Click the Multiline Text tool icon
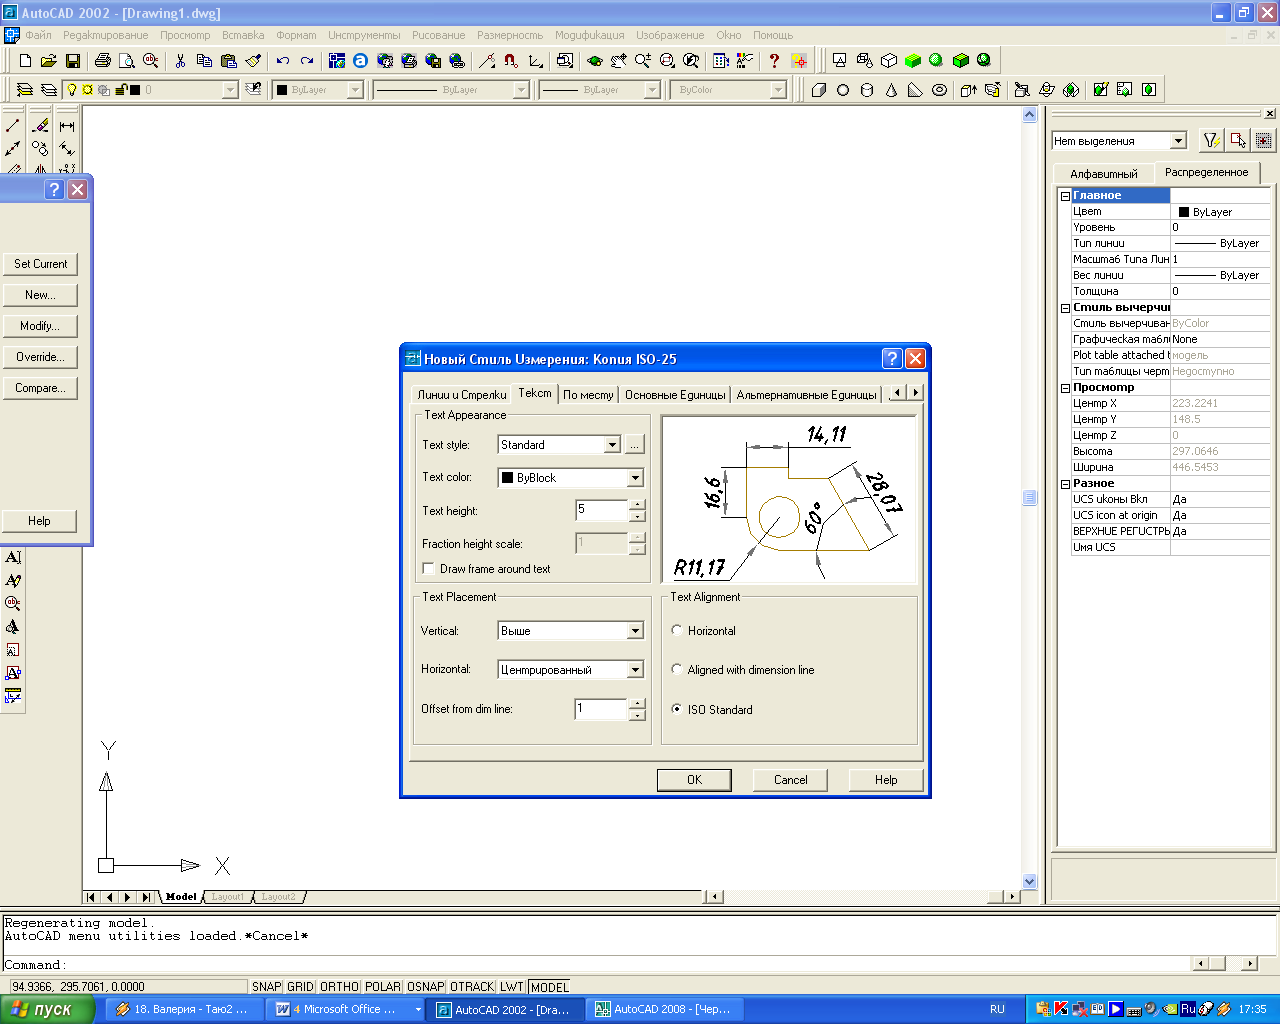1280x1024 pixels. [13, 557]
